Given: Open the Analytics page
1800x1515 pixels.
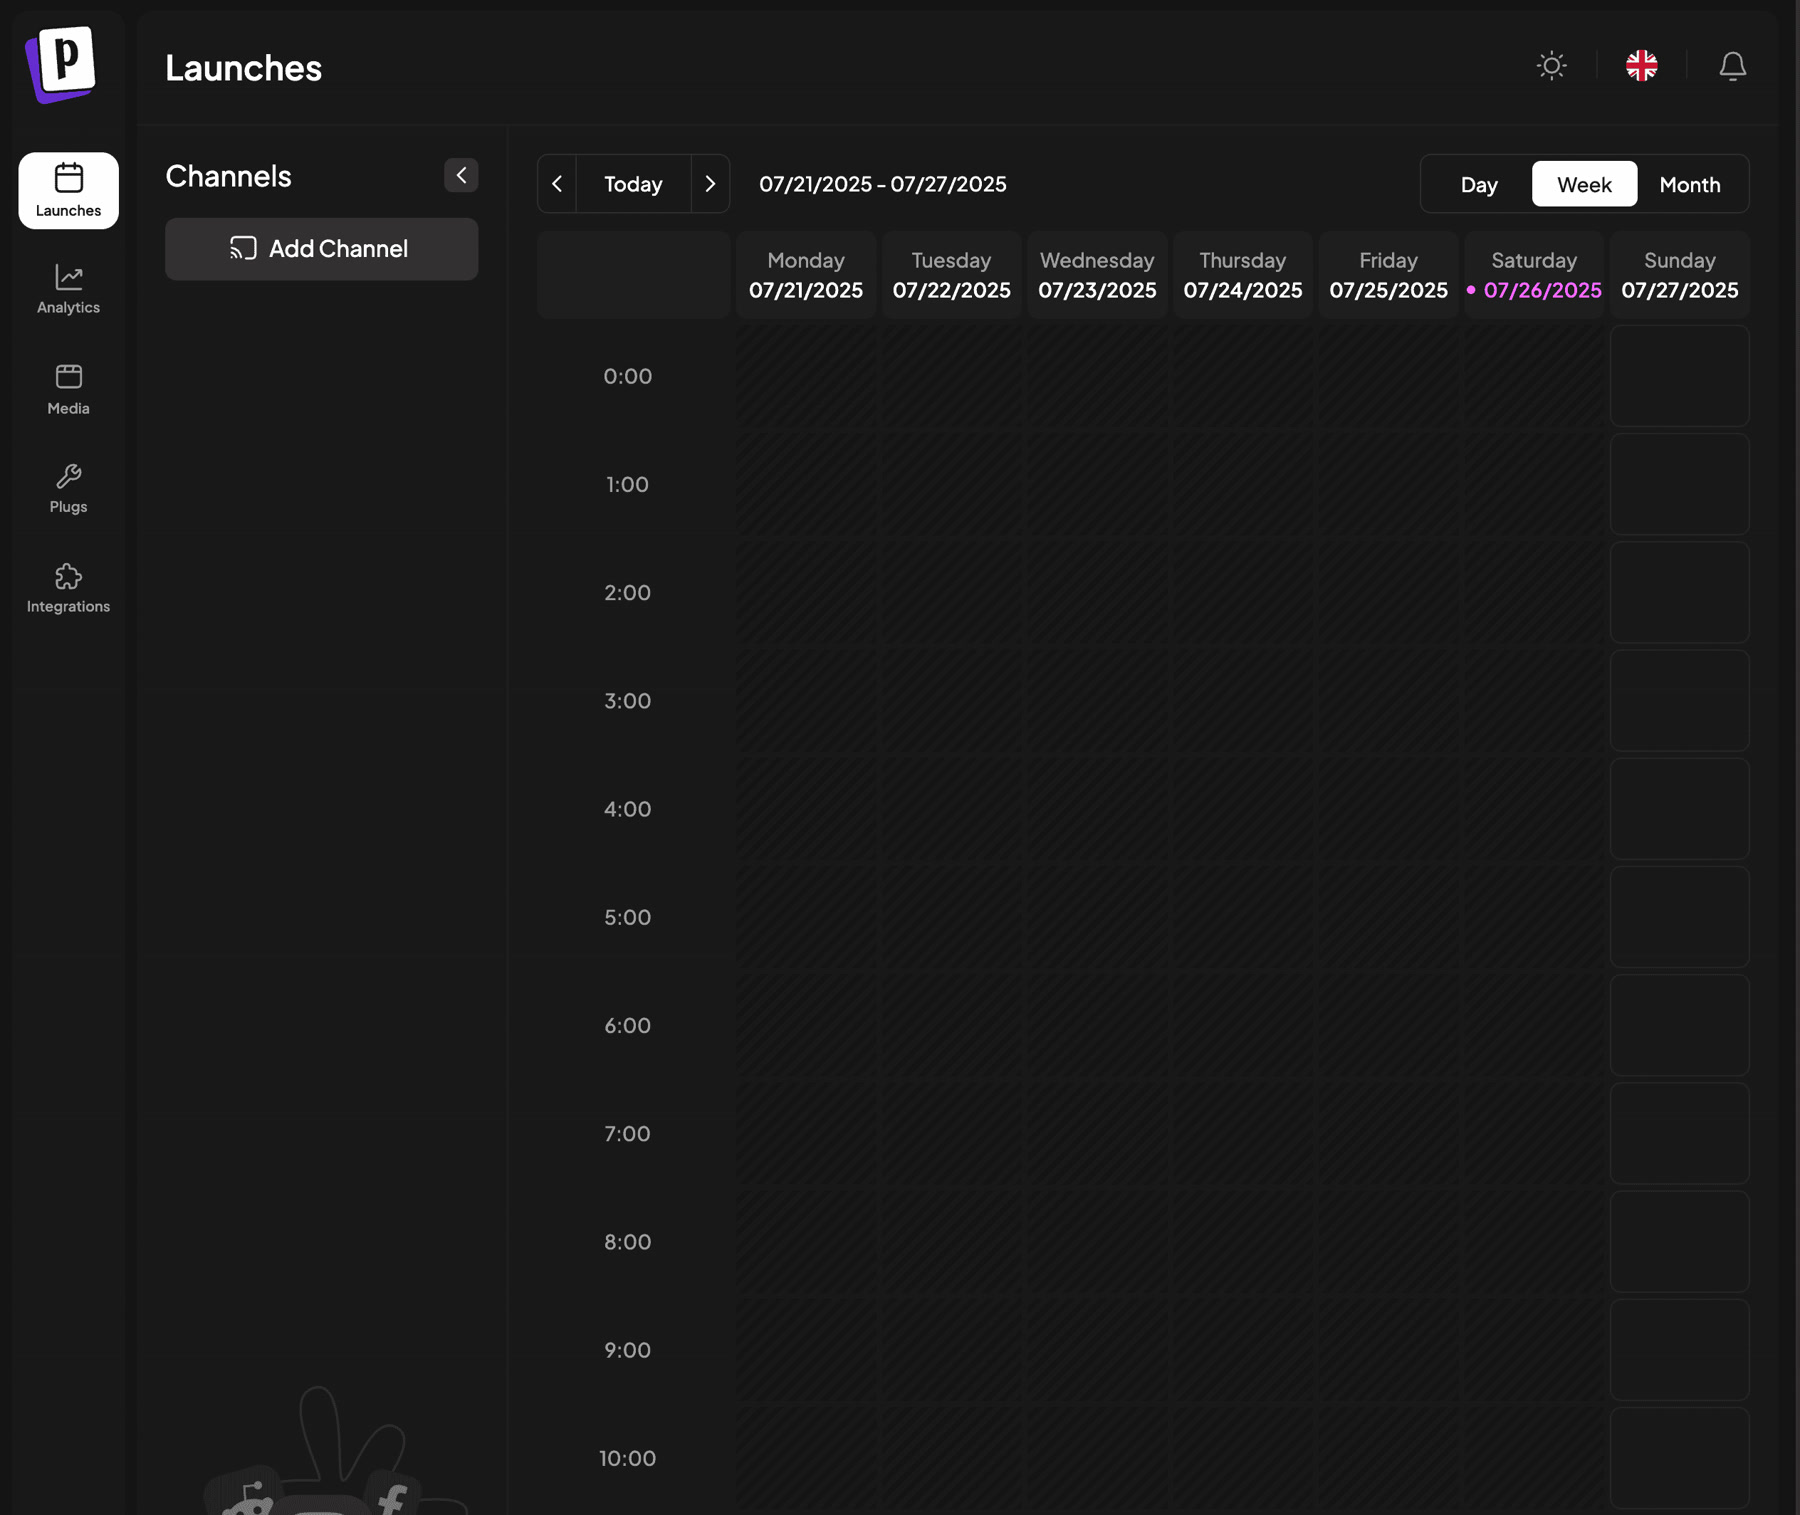Looking at the screenshot, I should pyautogui.click(x=68, y=289).
